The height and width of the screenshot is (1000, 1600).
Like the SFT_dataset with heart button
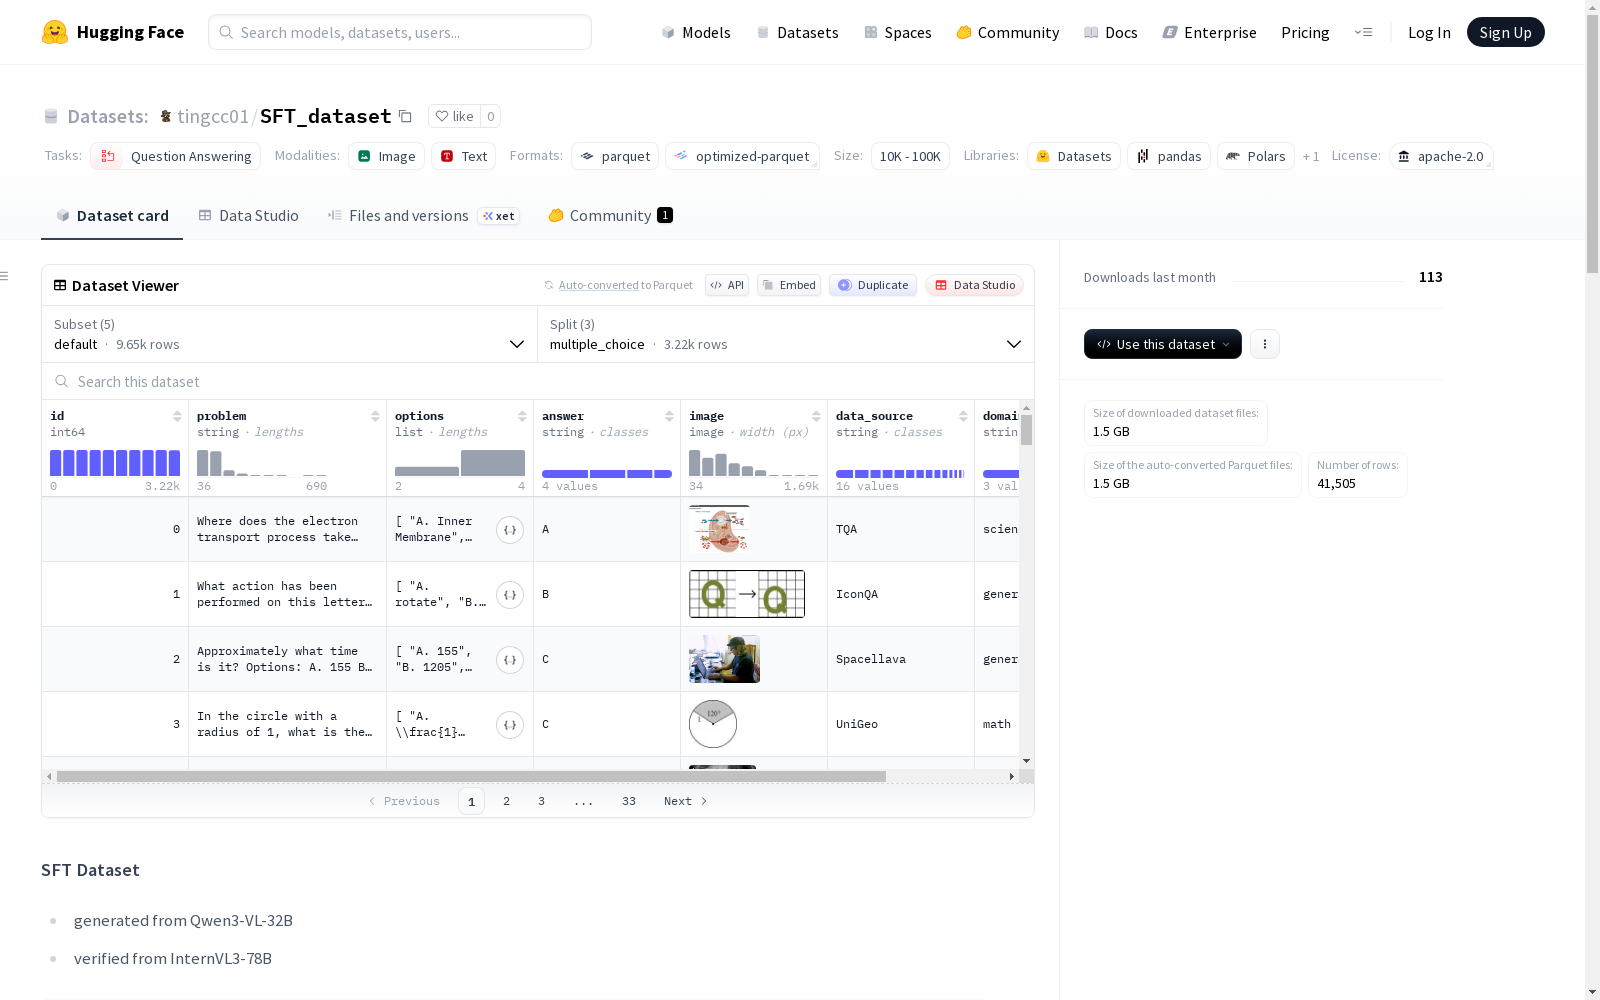click(x=455, y=116)
